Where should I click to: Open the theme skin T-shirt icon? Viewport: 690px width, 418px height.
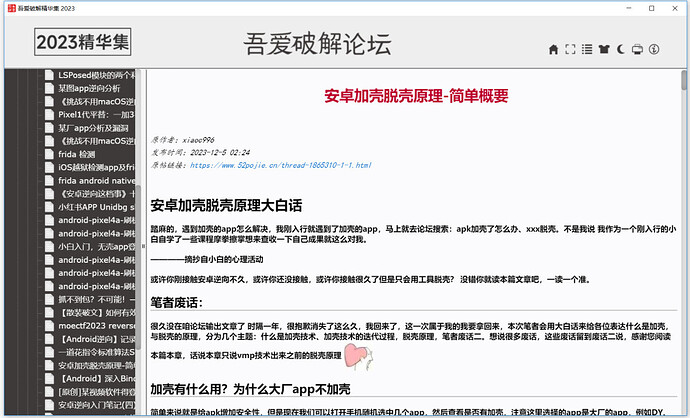pyautogui.click(x=604, y=49)
